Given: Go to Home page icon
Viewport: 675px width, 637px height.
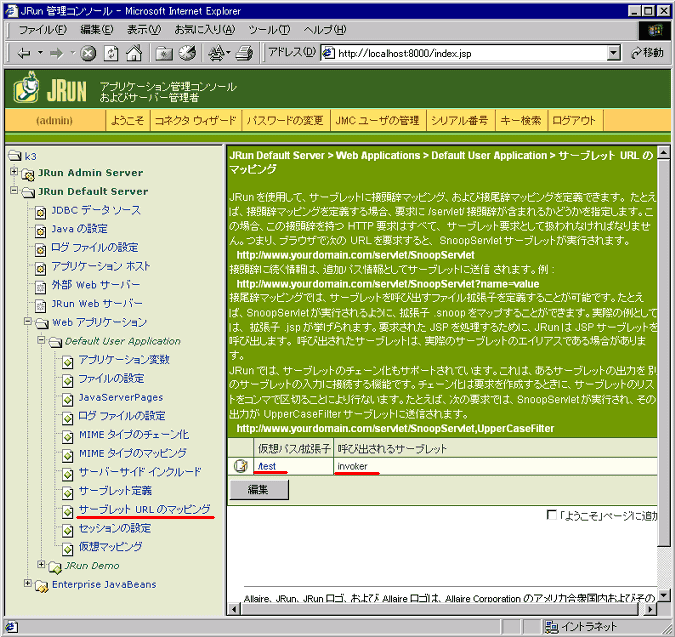Looking at the screenshot, I should [x=134, y=53].
